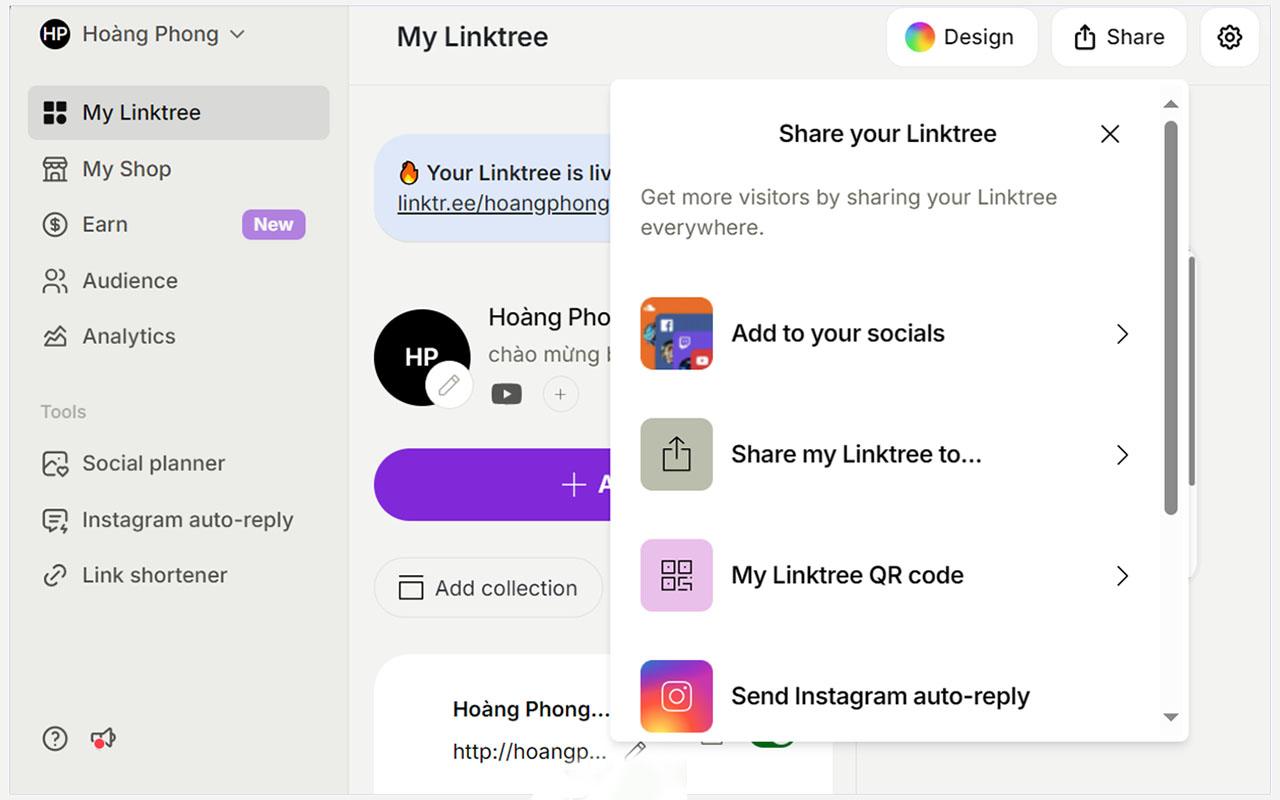
Task: Click the Link shortener chain icon
Action: (55, 576)
